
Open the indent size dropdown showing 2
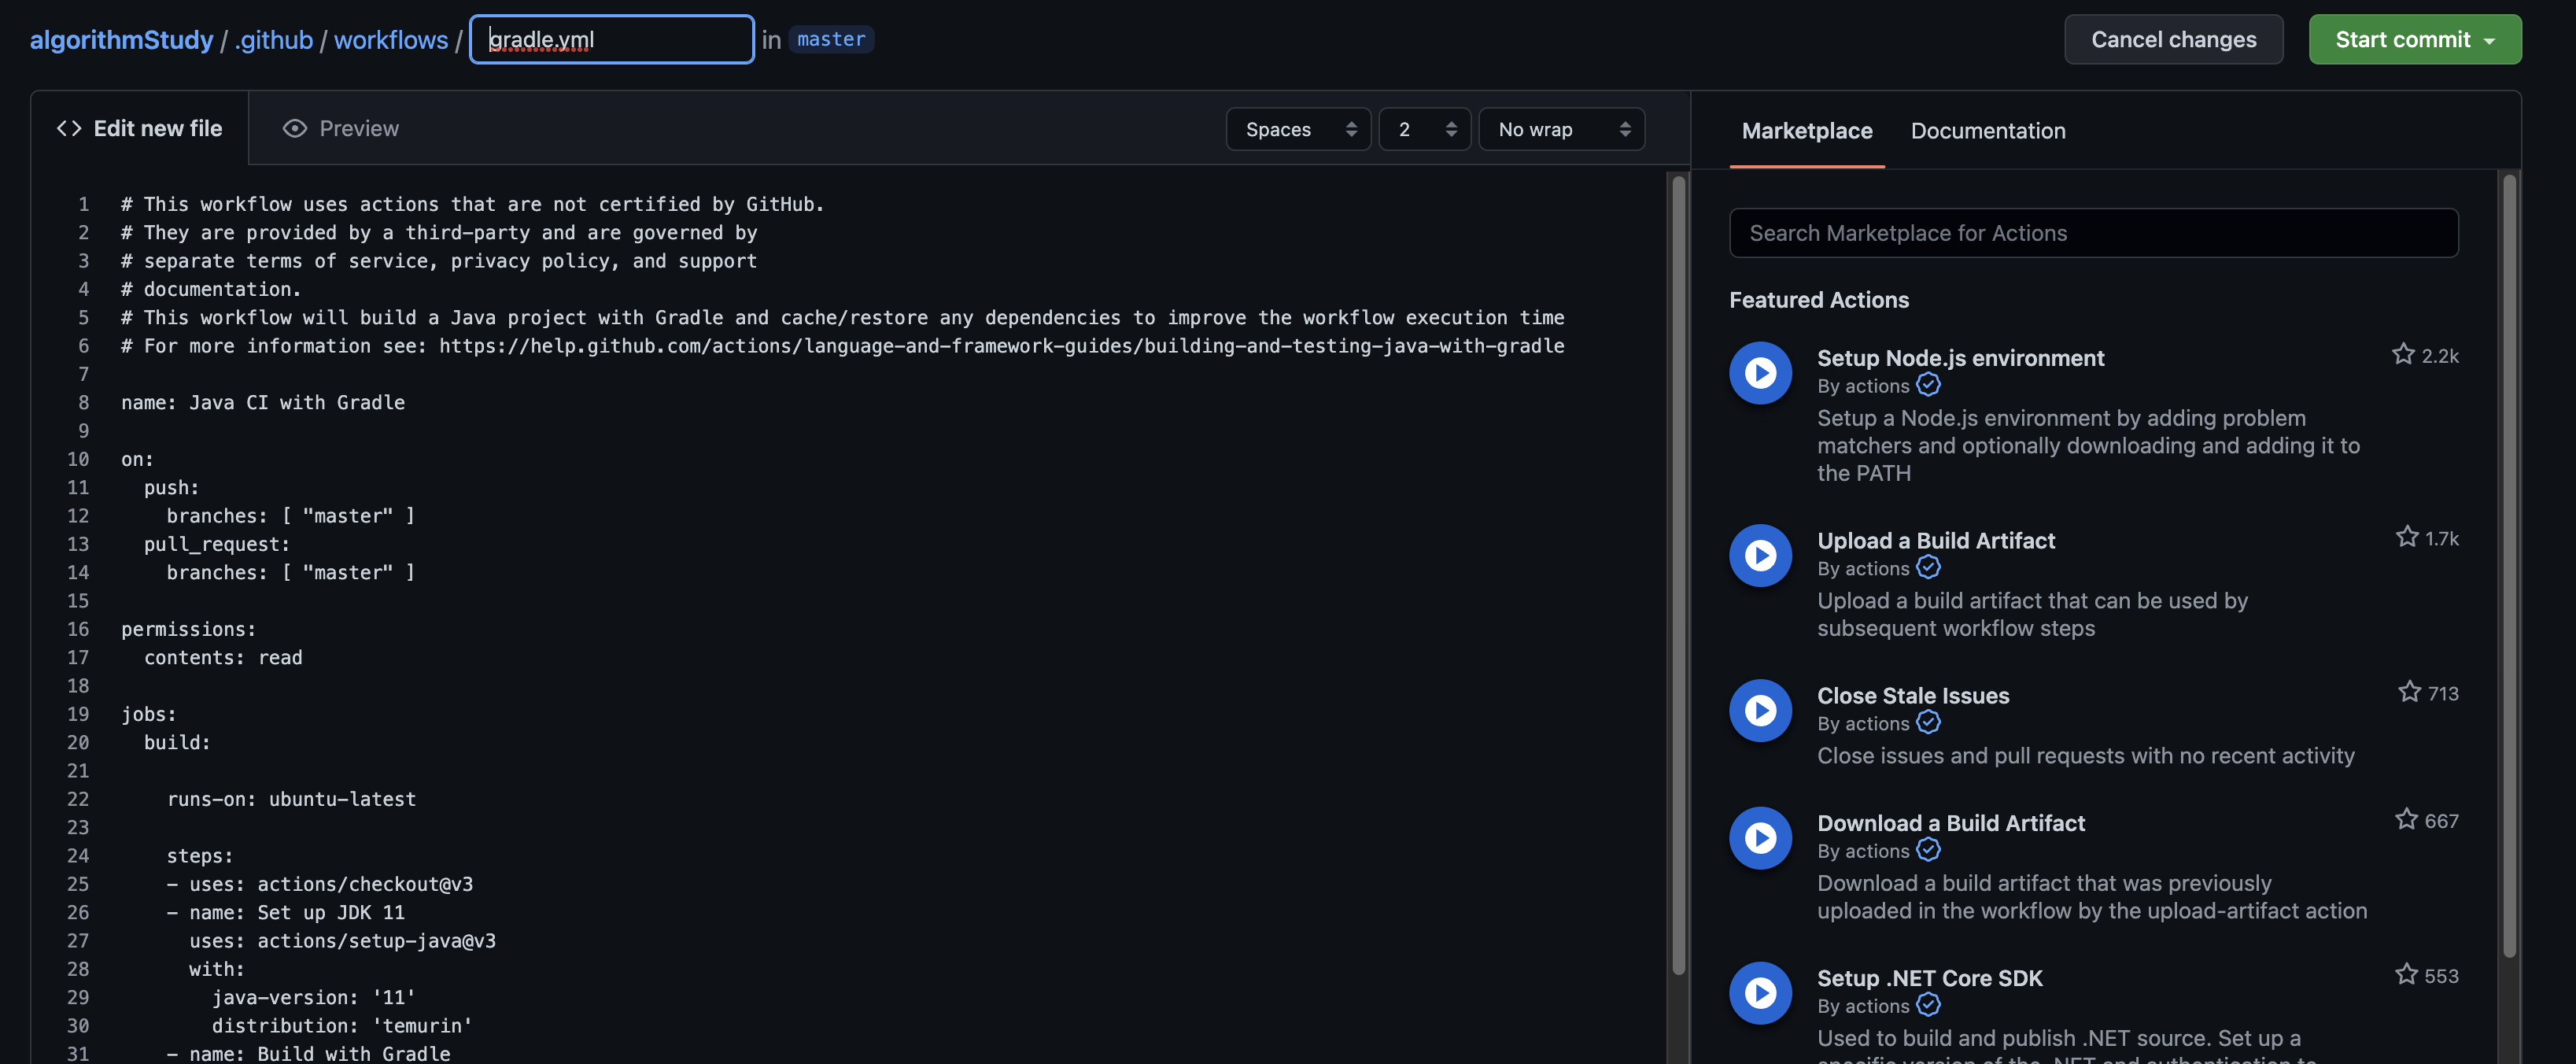click(x=1424, y=129)
